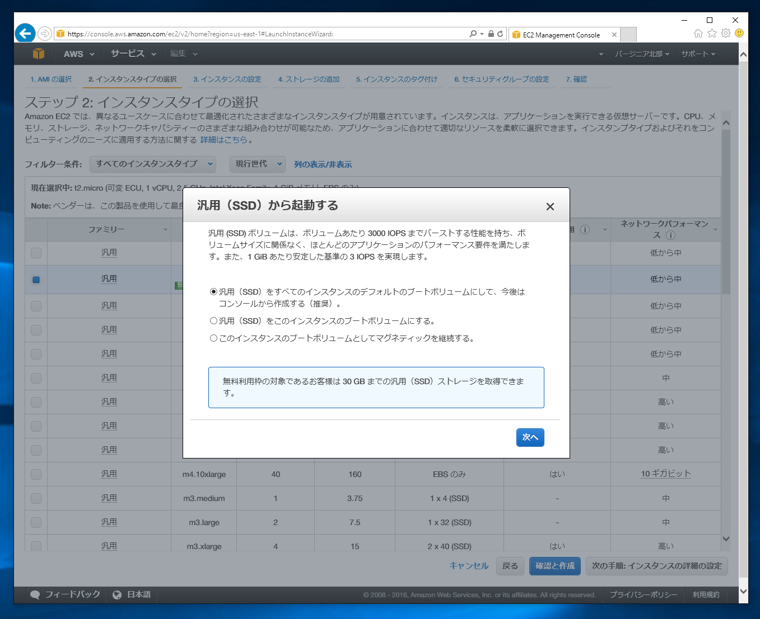
Task: Open the 現行世代 generation dropdown
Action: pyautogui.click(x=257, y=164)
